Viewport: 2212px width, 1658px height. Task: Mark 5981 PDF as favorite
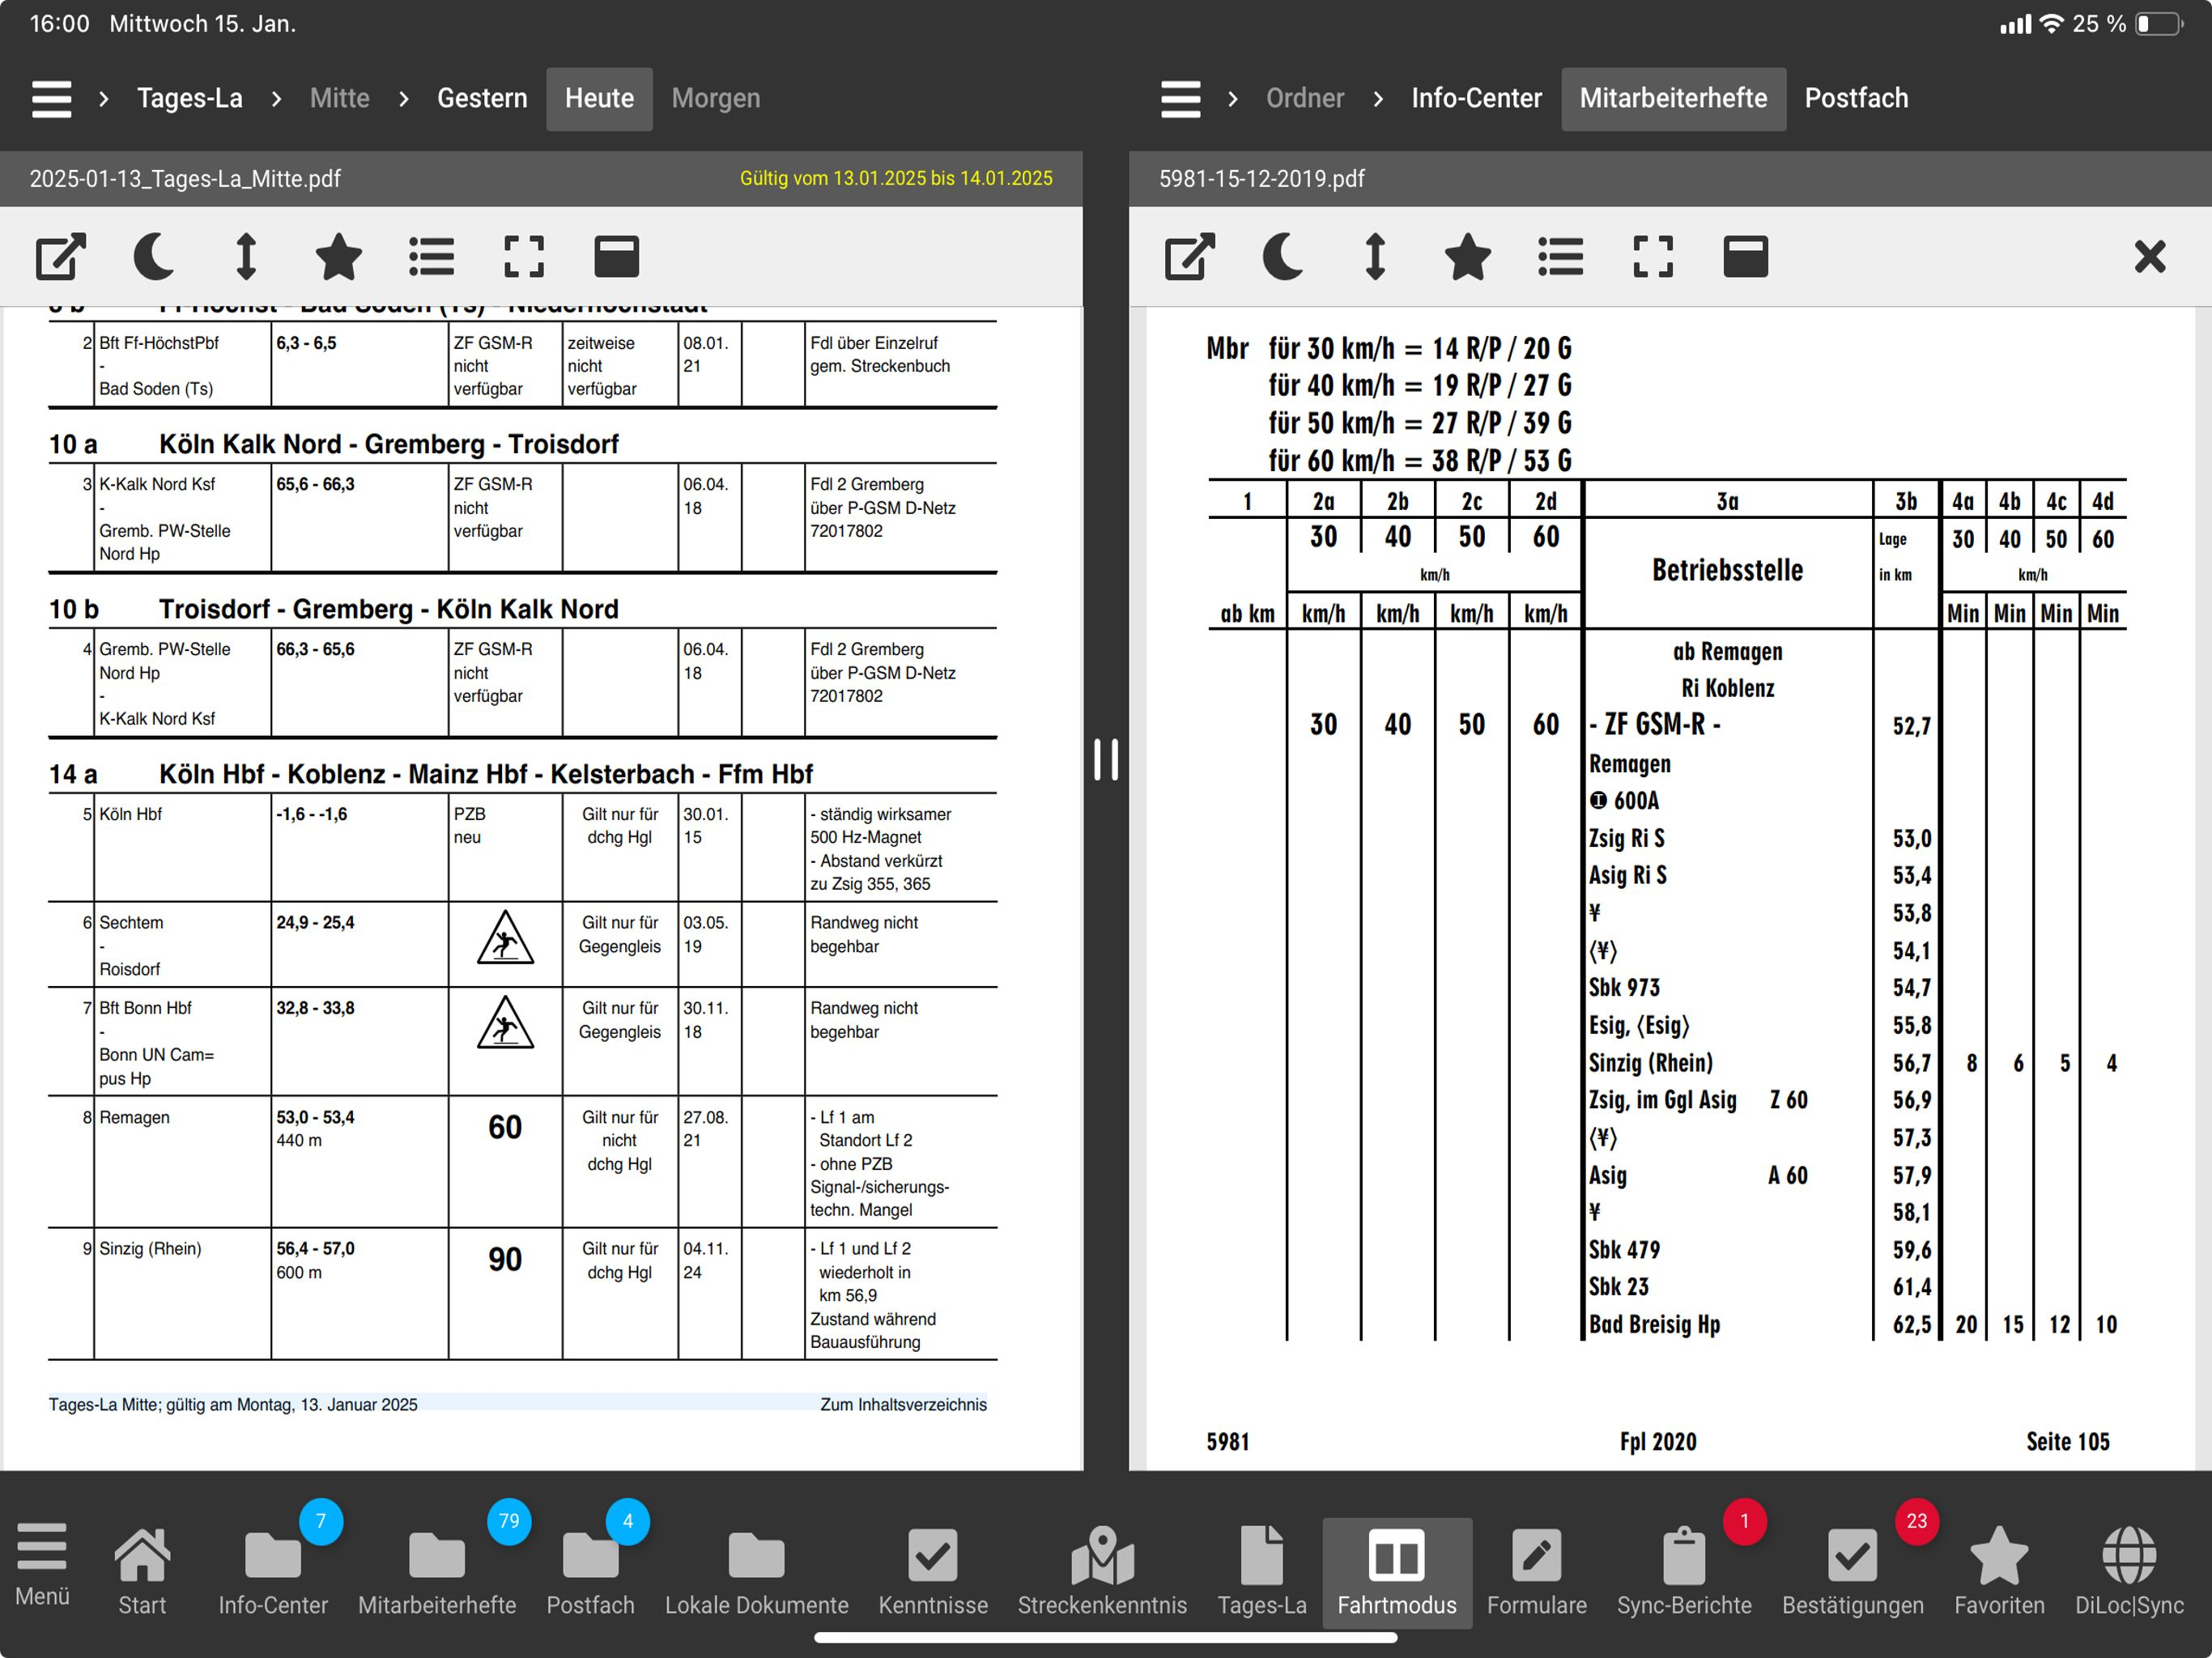[x=1467, y=256]
